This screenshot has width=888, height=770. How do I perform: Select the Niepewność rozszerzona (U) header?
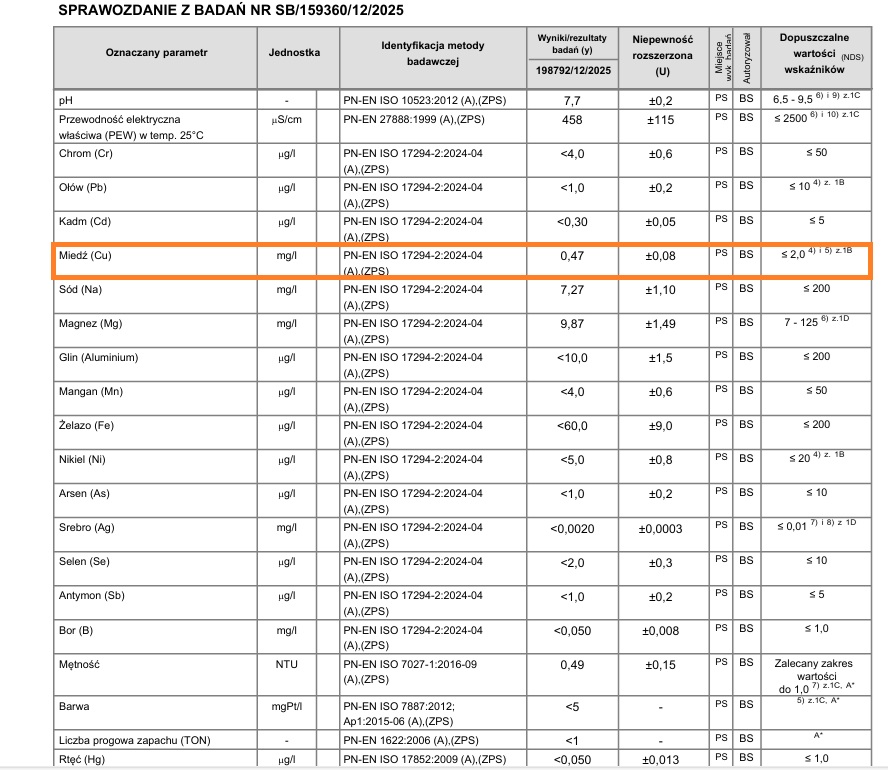662,55
